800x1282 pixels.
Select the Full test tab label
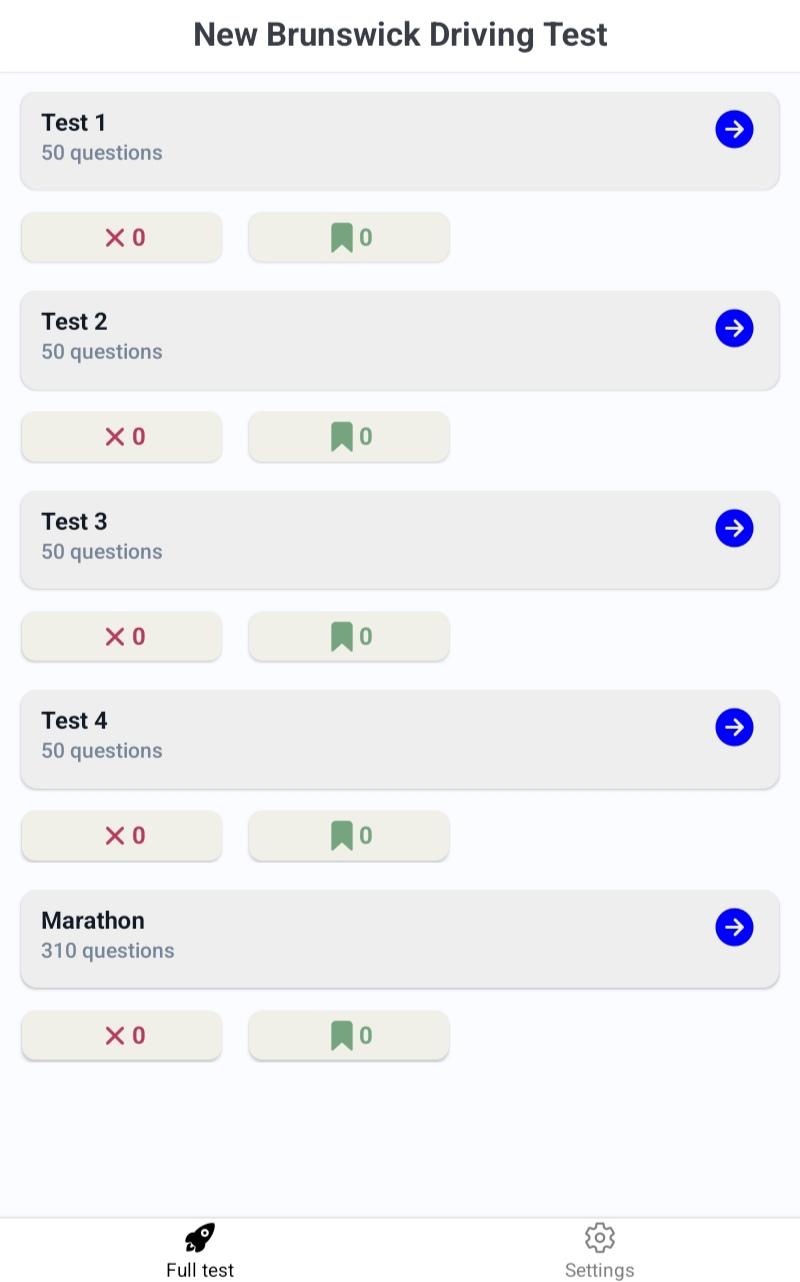[200, 1270]
